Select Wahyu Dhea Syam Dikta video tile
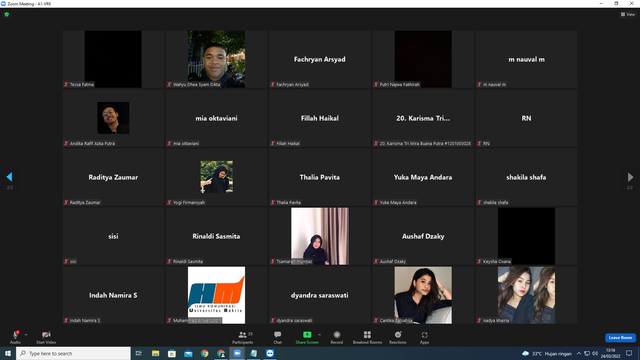The height and width of the screenshot is (360, 640). point(216,59)
